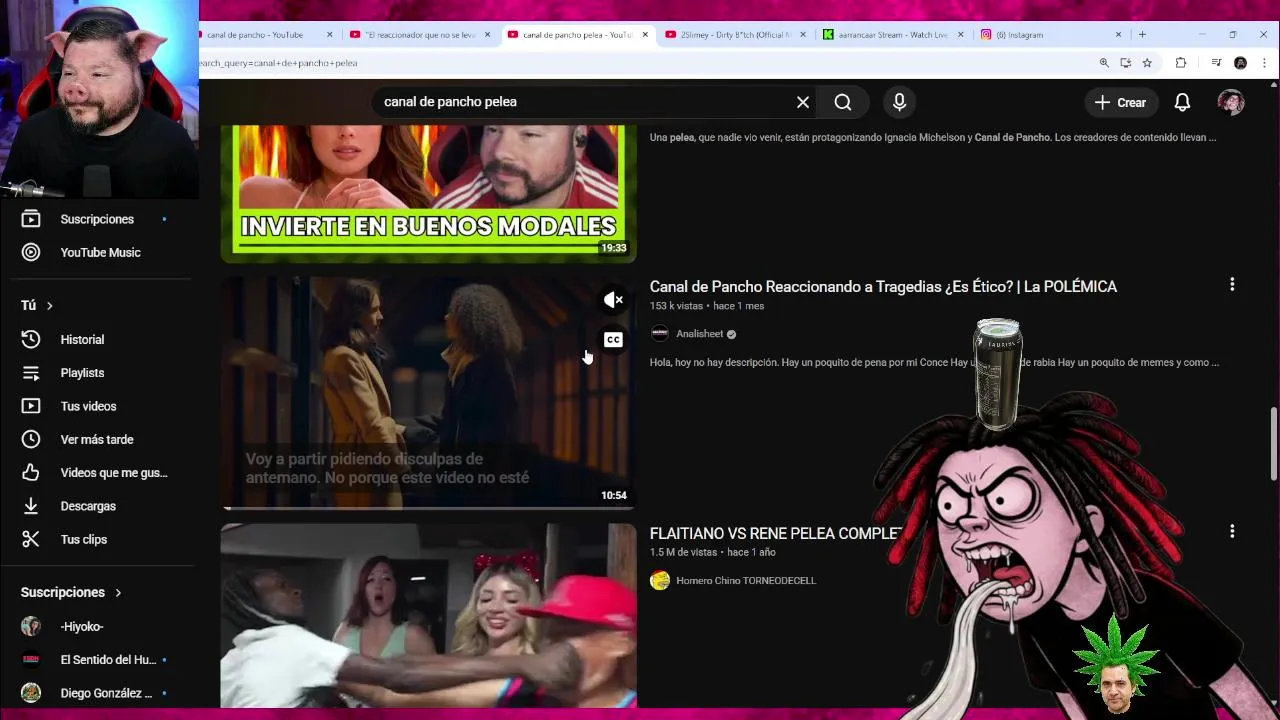Screen dimensions: 1280x720
Task: Open the FLAITIANO VS RENE PELEA video title
Action: (x=776, y=534)
